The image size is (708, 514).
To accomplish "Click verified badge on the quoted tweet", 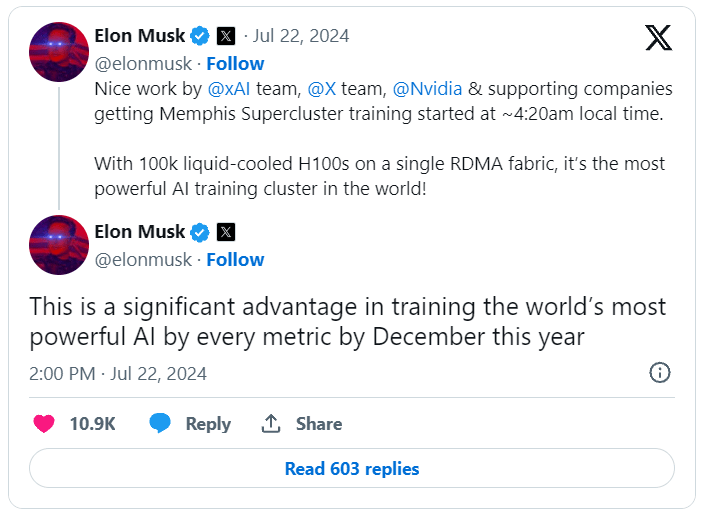I will [x=200, y=36].
